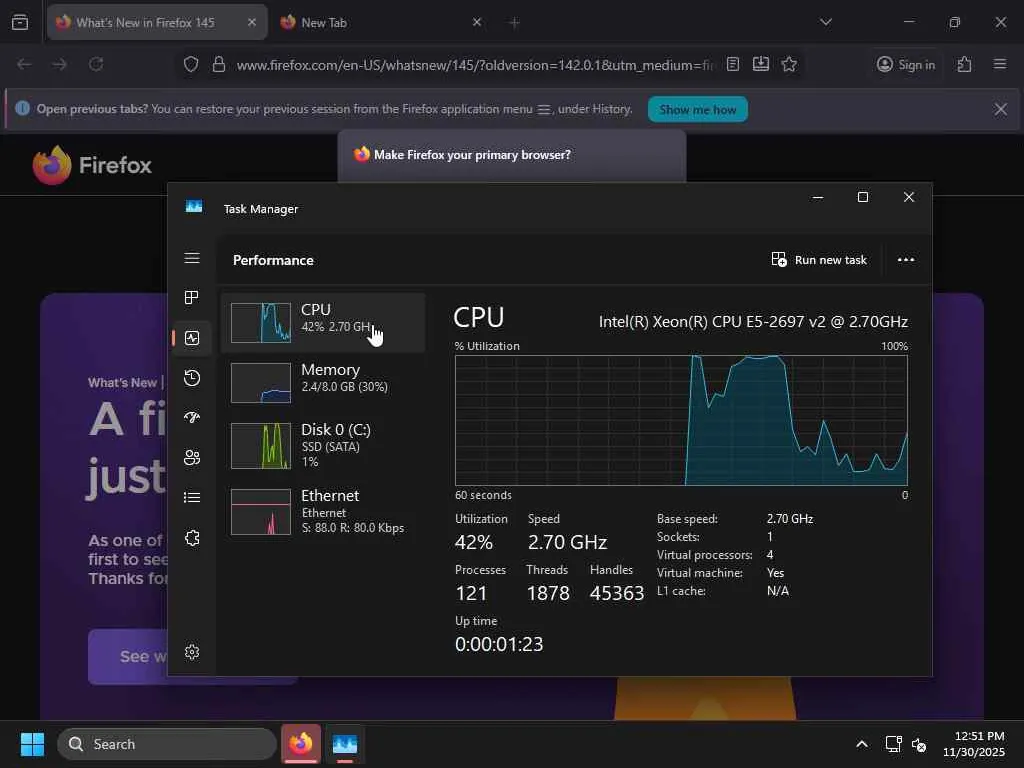Open Task Manager more options menu
The height and width of the screenshot is (768, 1024).
906,260
